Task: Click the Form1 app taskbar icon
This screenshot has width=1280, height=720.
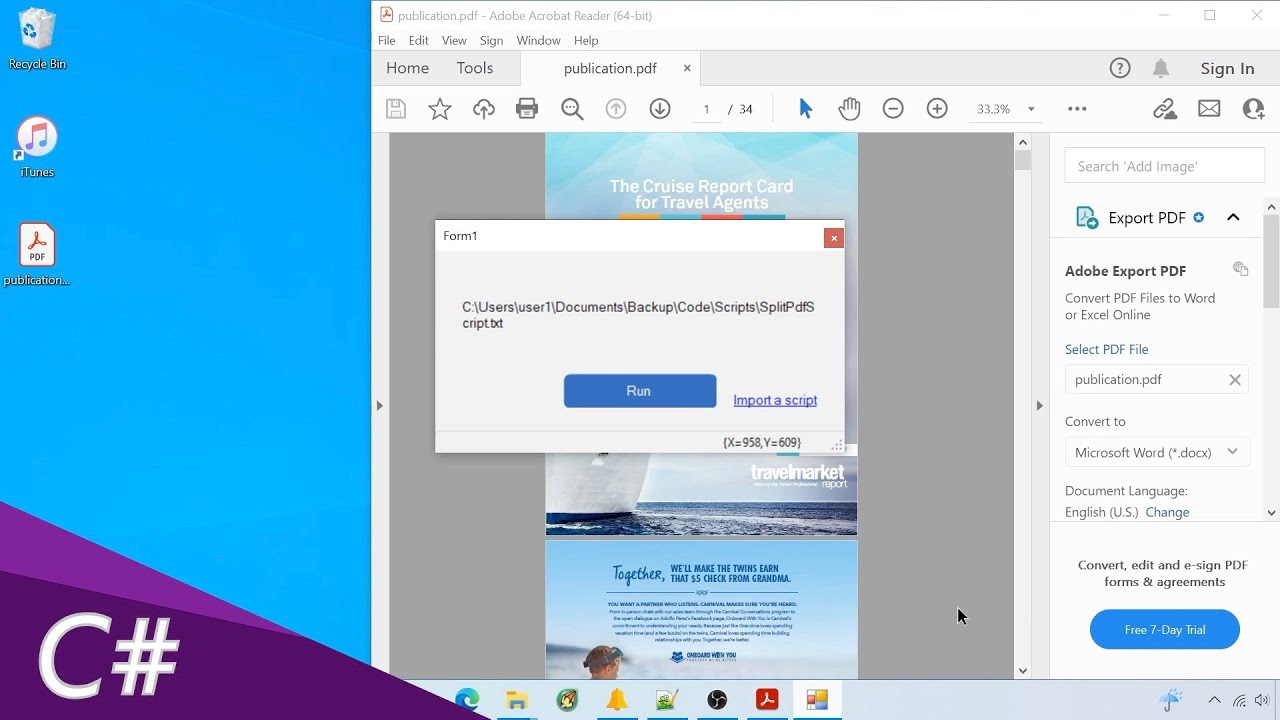Action: click(x=817, y=700)
